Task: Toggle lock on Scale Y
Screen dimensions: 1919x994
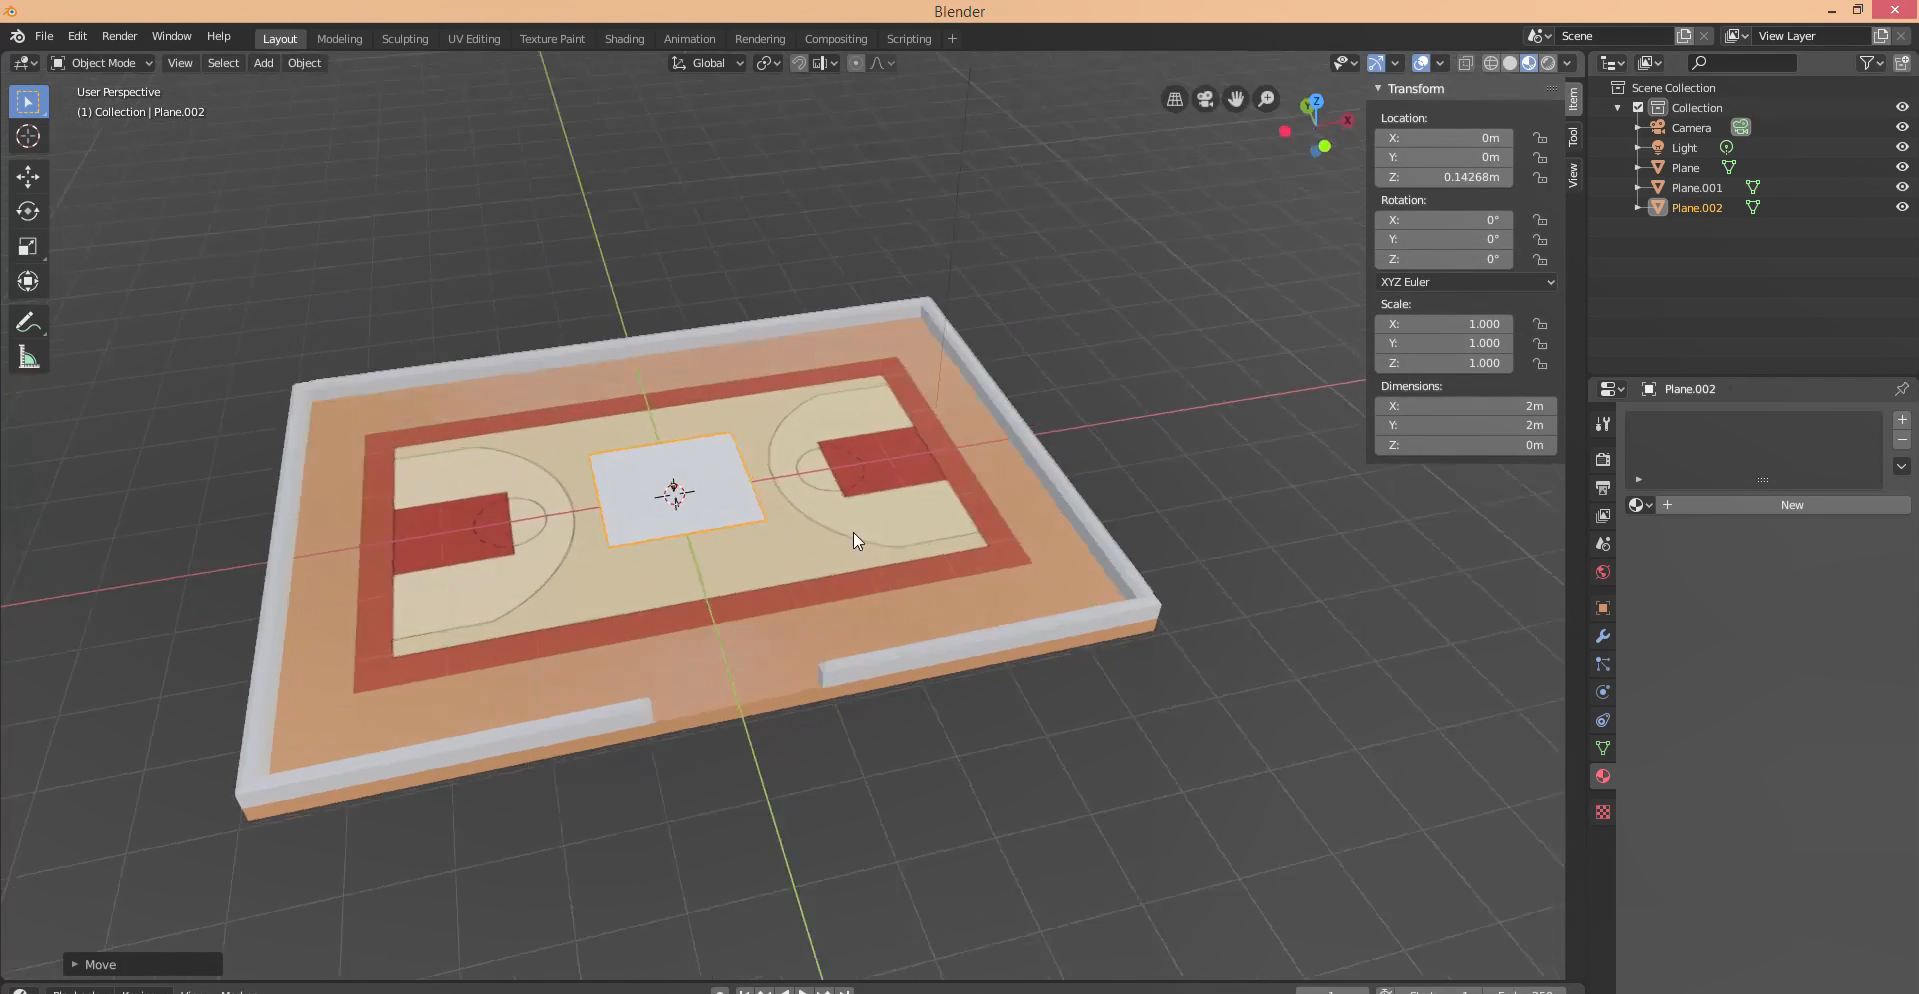Action: pyautogui.click(x=1541, y=343)
